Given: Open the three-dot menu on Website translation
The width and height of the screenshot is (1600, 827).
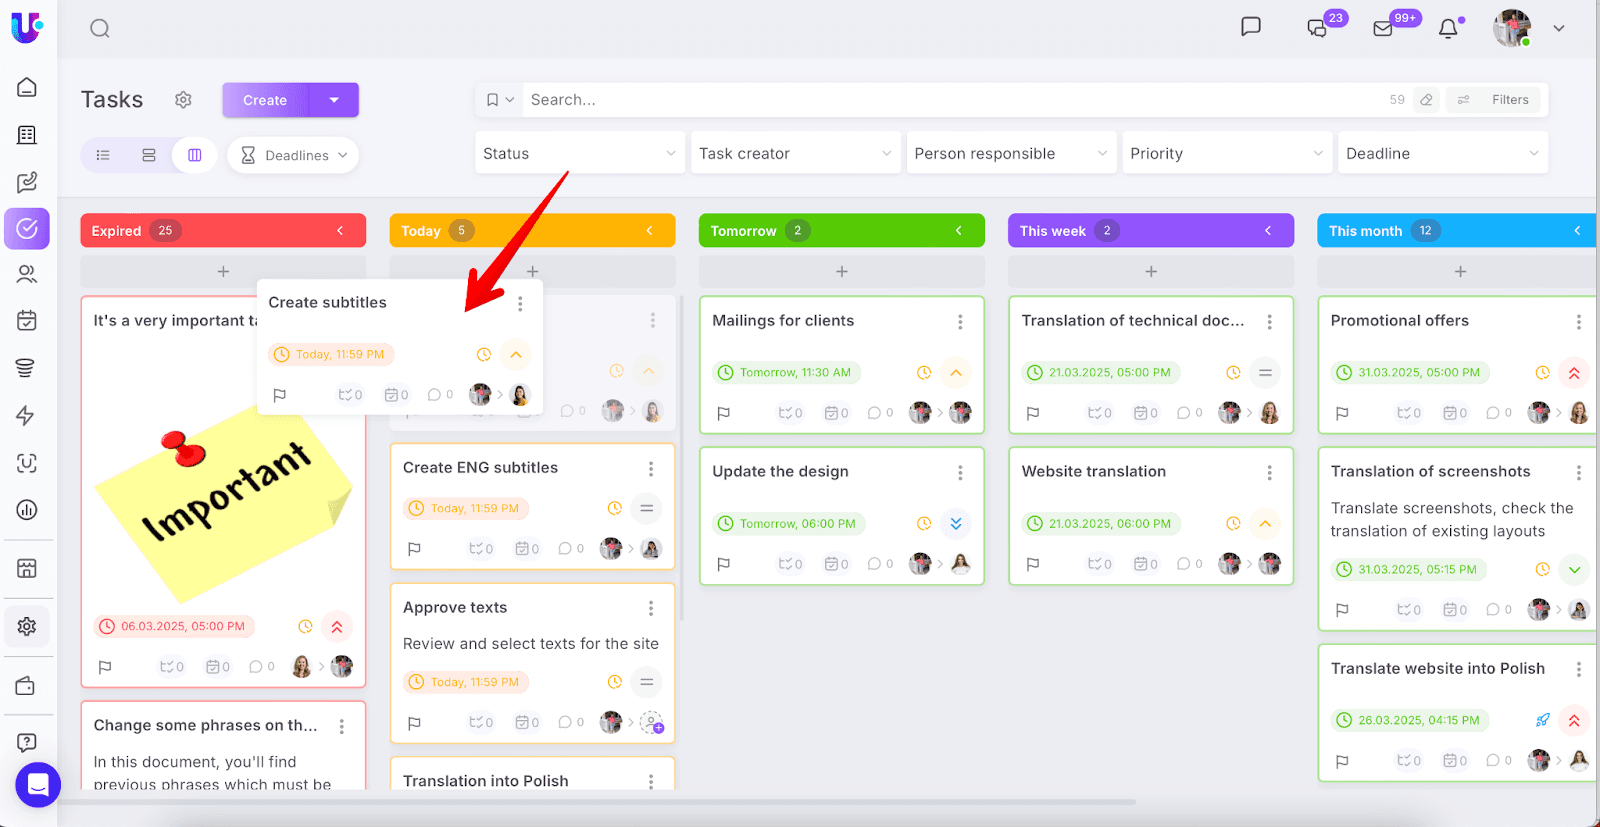Looking at the screenshot, I should coord(1270,473).
